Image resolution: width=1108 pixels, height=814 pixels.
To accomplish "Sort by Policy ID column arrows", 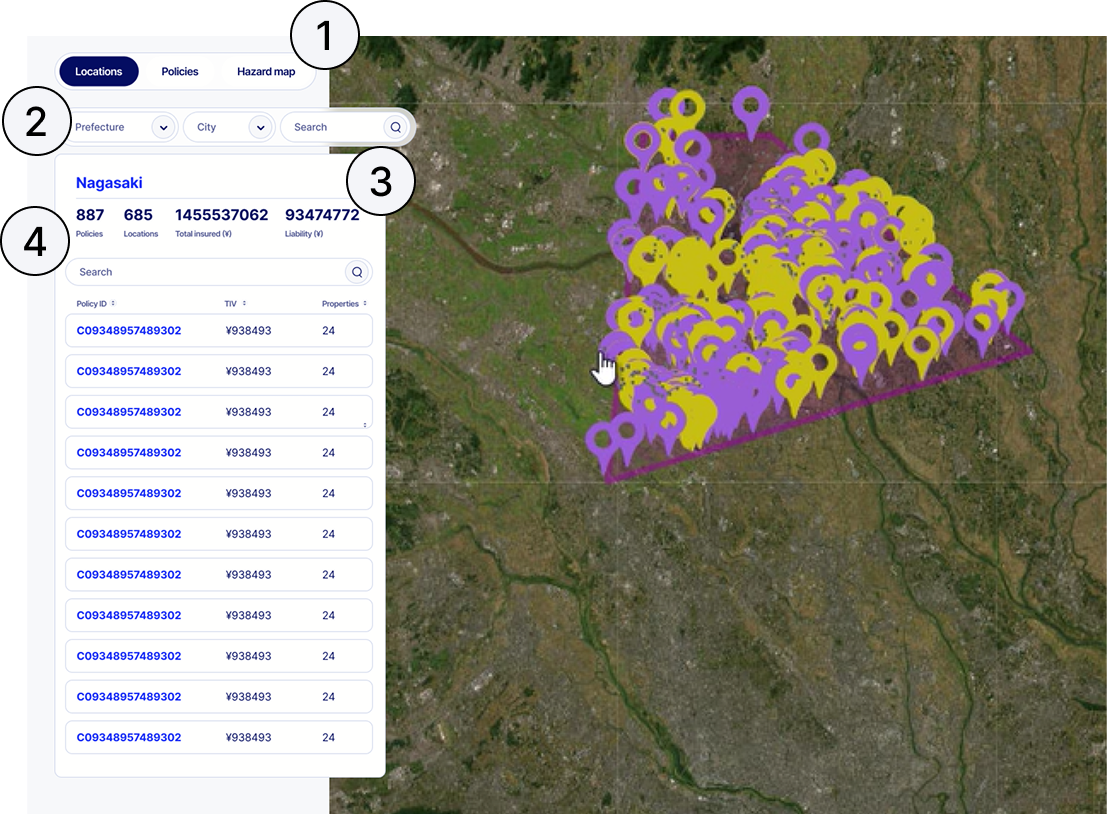I will click(113, 303).
